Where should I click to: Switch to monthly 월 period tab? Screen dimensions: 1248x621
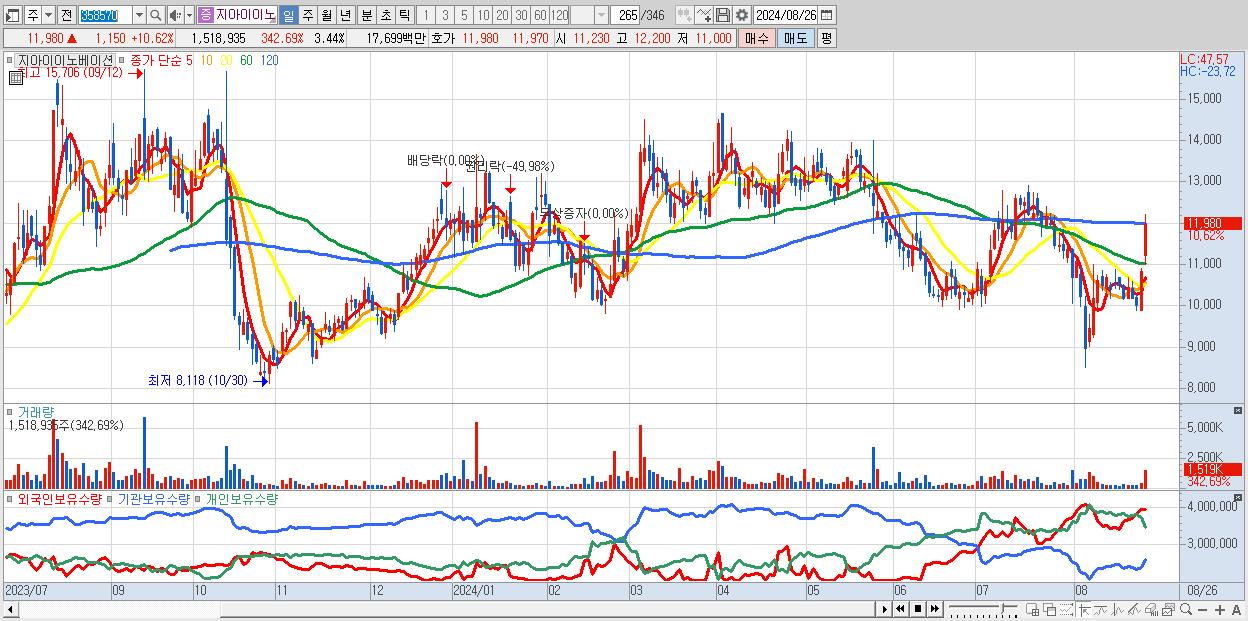[326, 15]
